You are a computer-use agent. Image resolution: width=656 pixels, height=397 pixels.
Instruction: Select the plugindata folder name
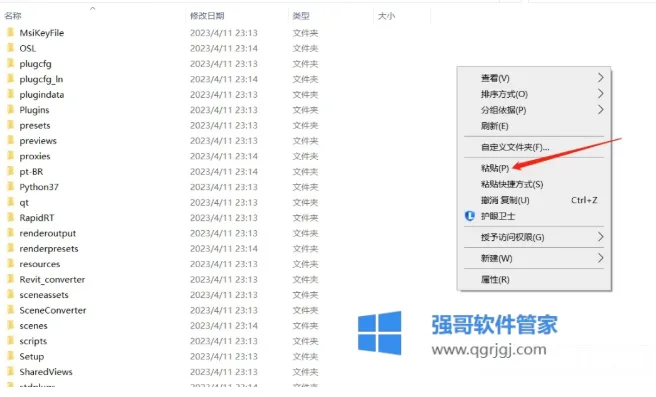pos(42,95)
